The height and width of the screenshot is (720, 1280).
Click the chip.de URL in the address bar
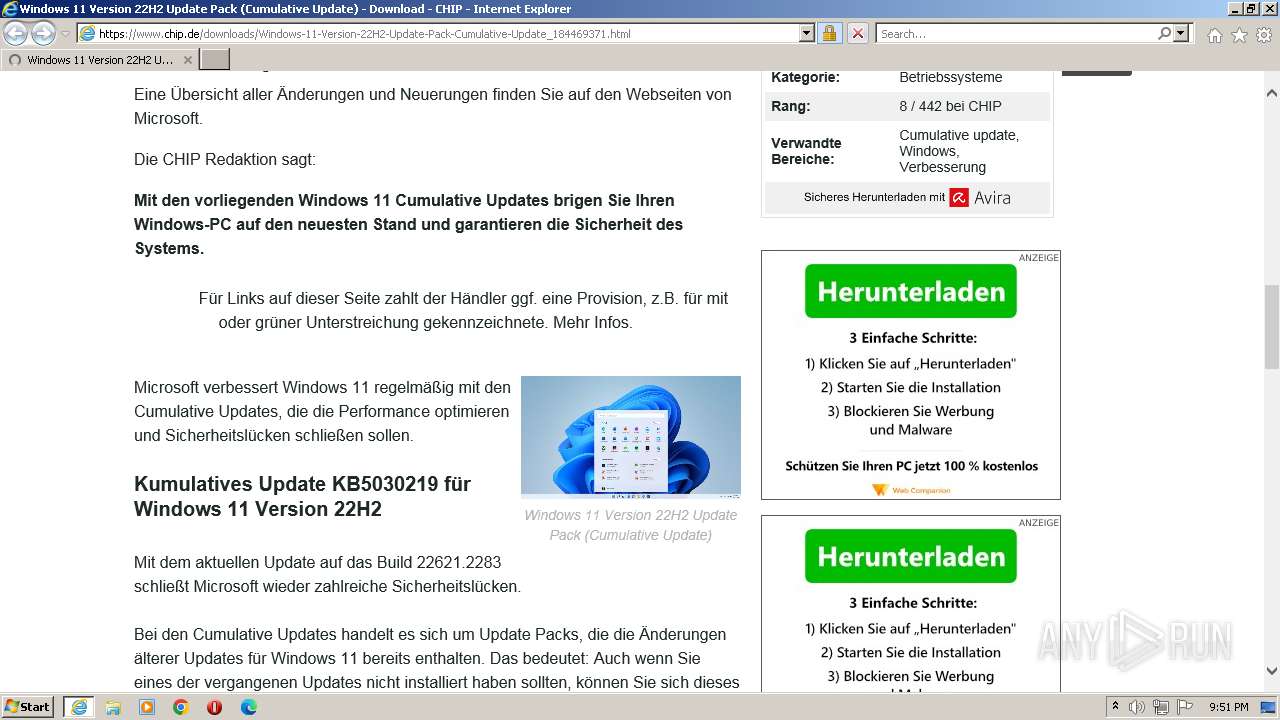pos(364,34)
